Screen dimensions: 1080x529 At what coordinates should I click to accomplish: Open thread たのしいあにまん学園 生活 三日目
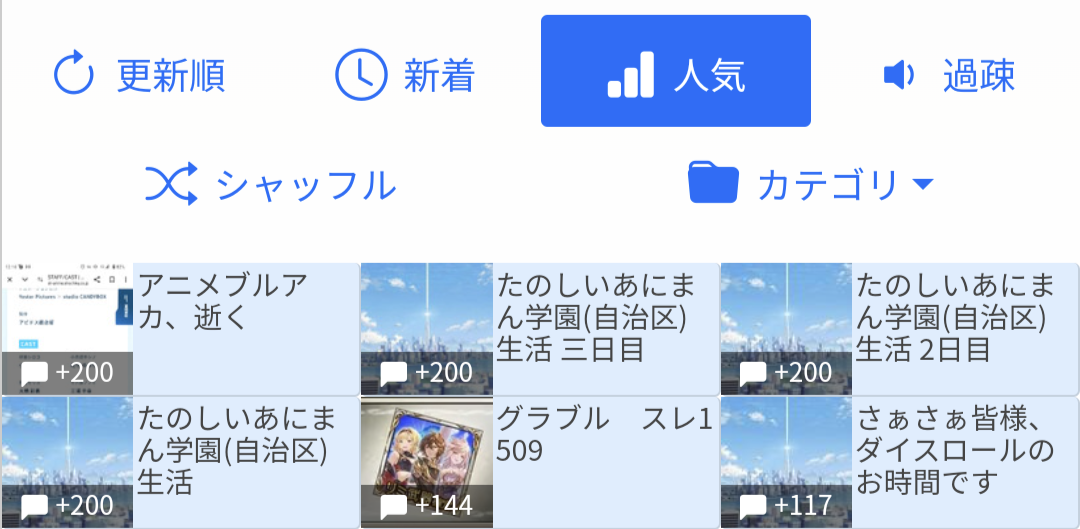[x=539, y=329]
